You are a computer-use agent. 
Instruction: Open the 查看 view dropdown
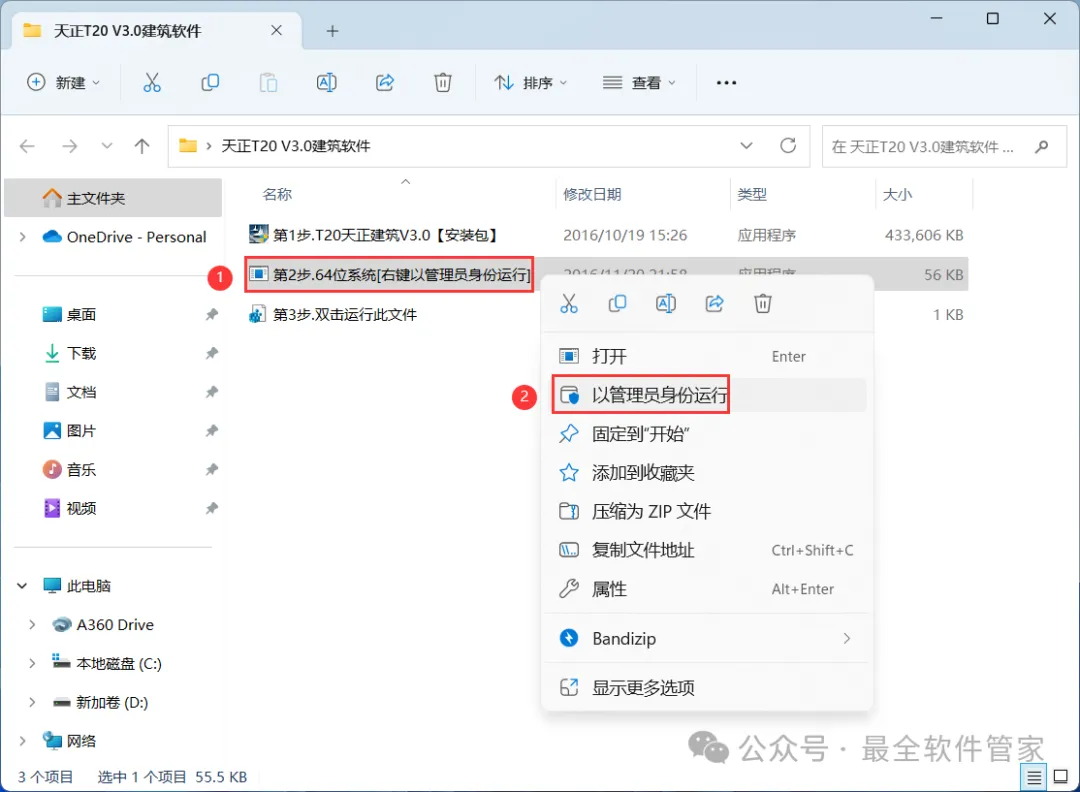click(x=639, y=83)
